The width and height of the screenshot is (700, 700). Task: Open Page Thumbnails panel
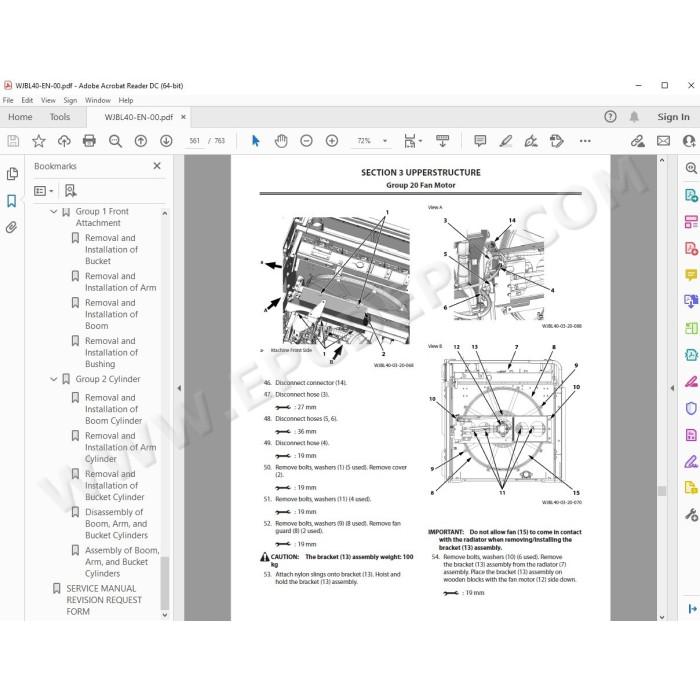(x=12, y=174)
